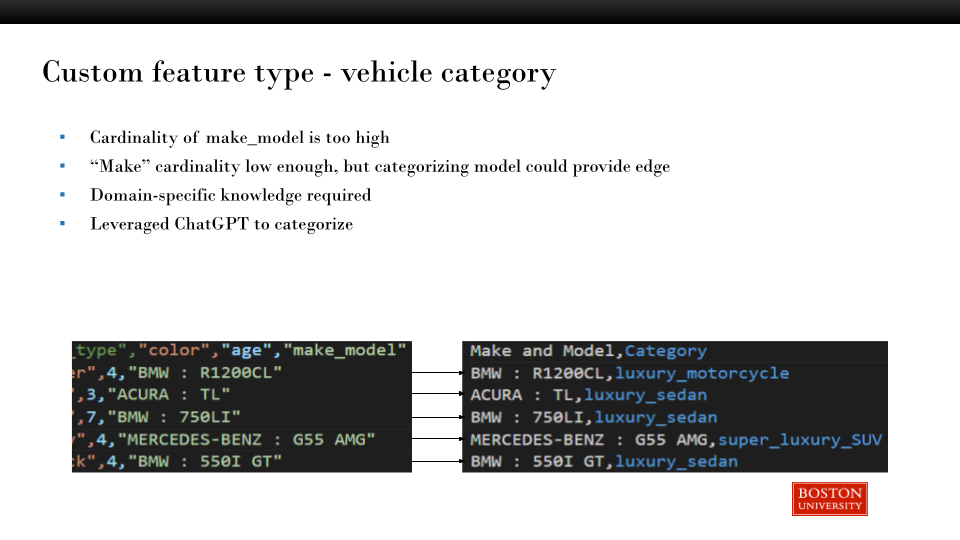
Task: Click the 'Category' header in right table
Action: click(x=666, y=351)
